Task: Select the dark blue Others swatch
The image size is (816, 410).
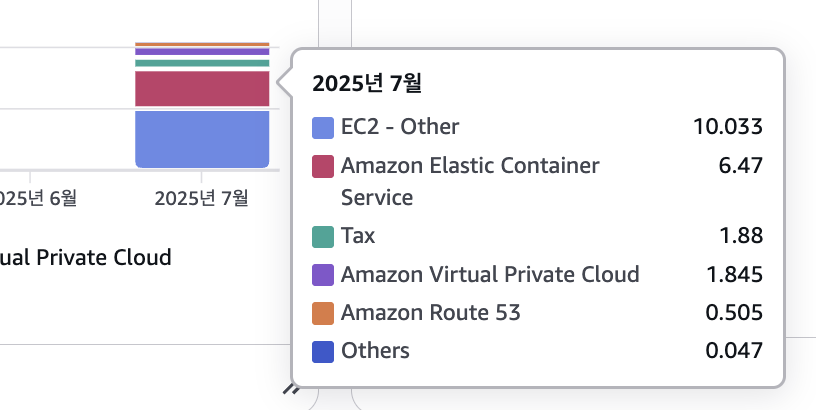Action: pos(323,352)
